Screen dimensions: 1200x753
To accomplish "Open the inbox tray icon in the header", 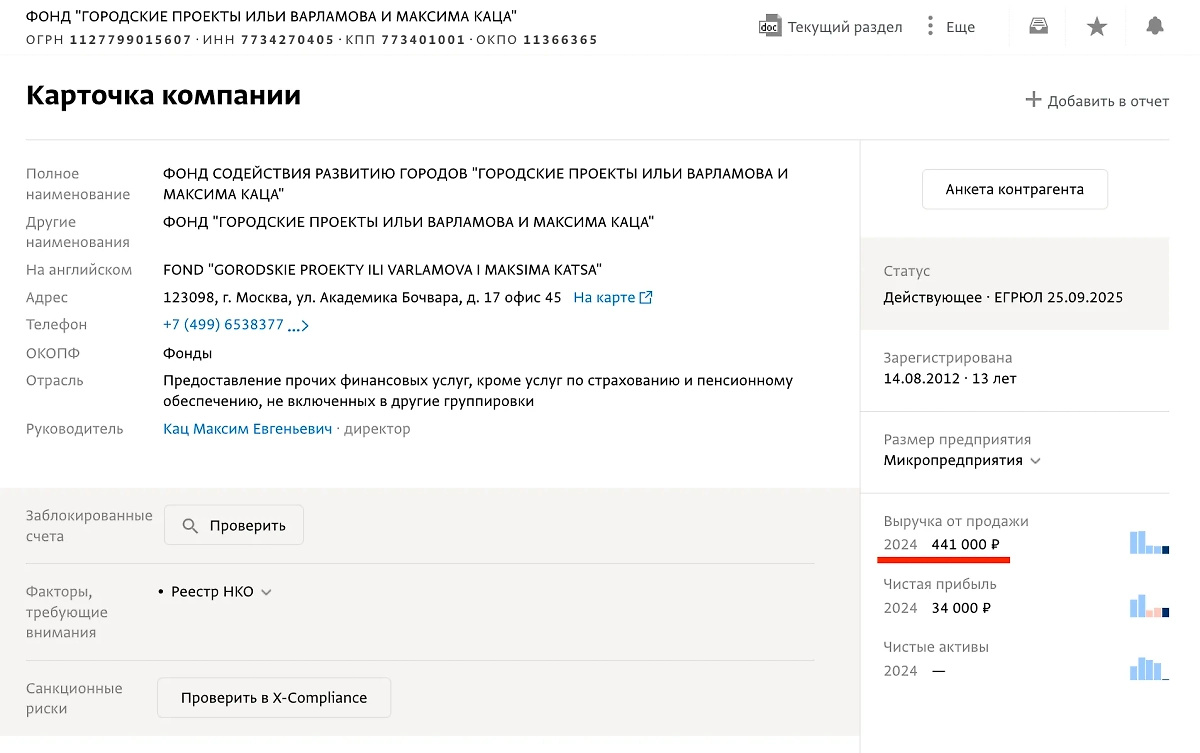I will (x=1037, y=27).
